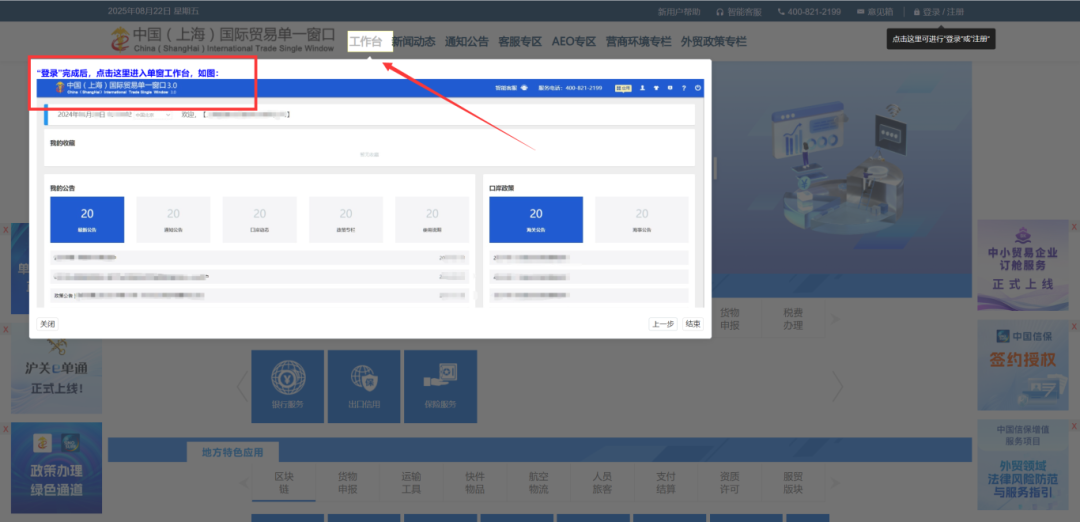Click 登录 / 注册 with lock icon

pos(939,12)
